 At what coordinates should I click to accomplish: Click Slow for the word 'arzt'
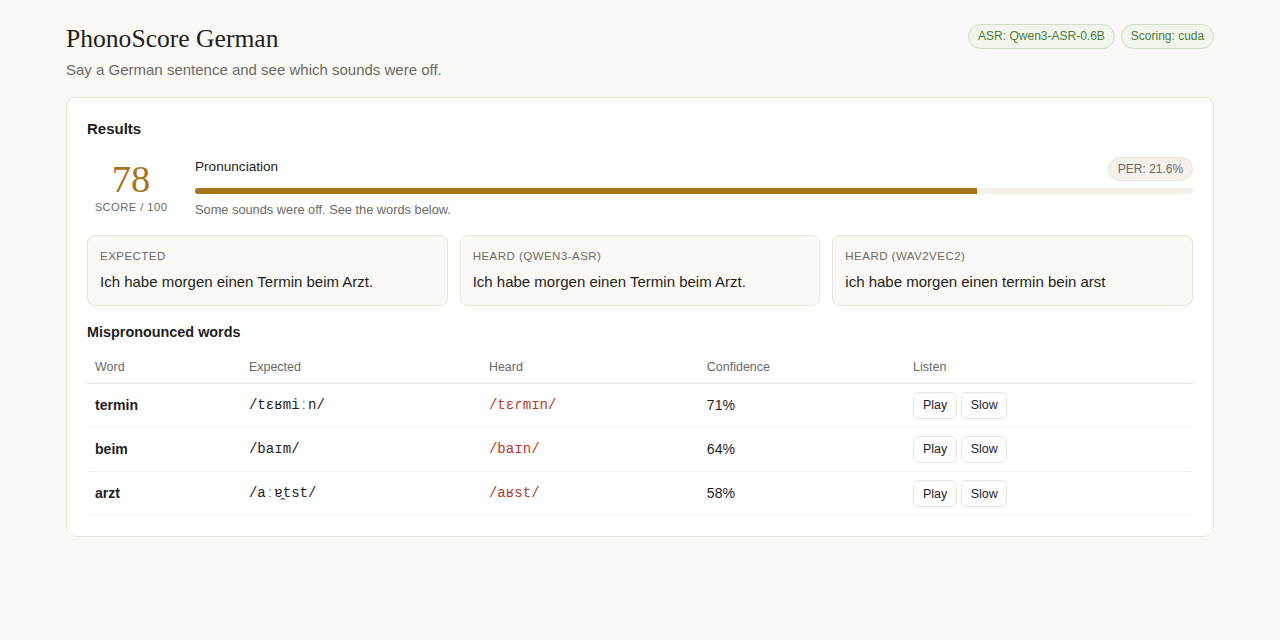pyautogui.click(x=984, y=493)
